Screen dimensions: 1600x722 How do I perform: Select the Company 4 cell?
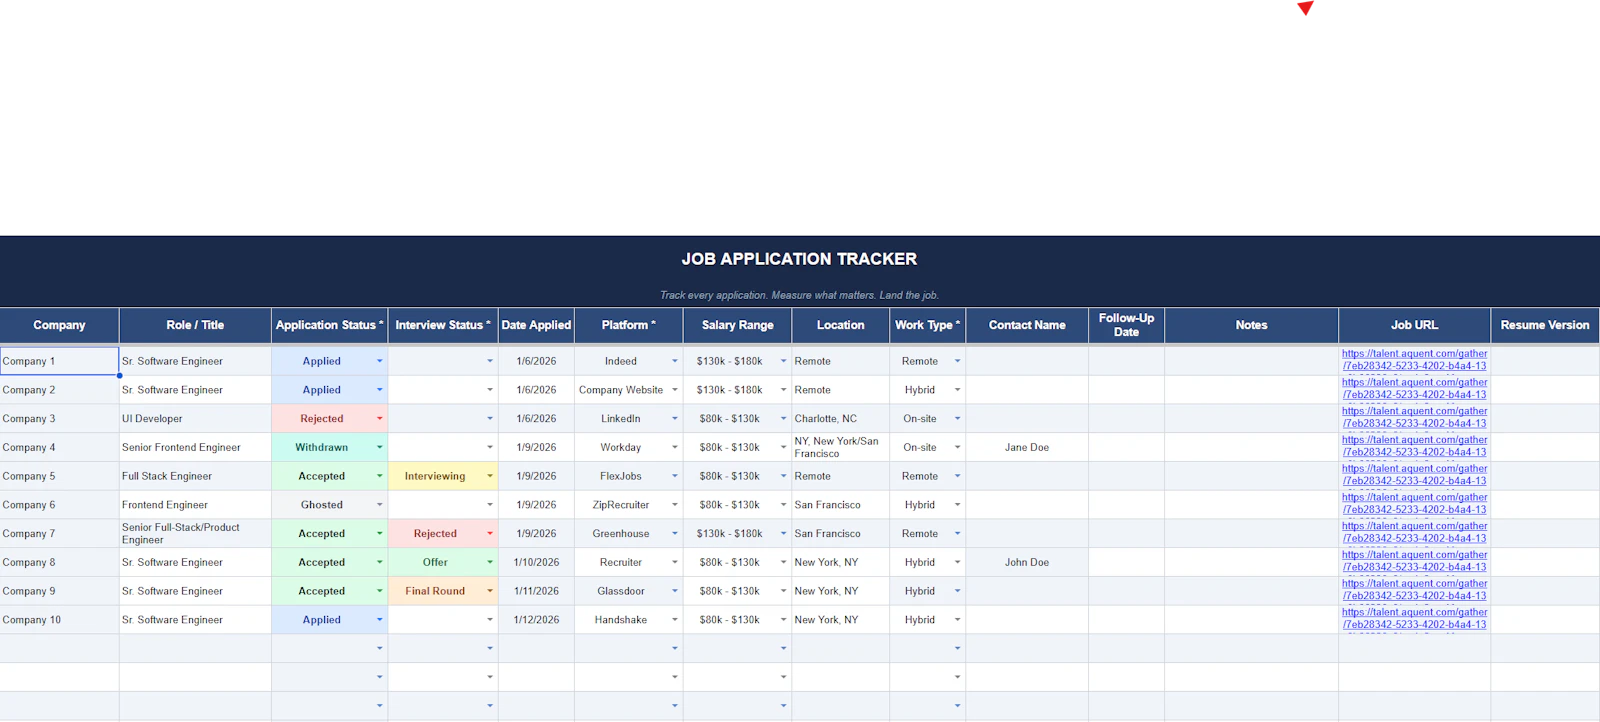(59, 448)
